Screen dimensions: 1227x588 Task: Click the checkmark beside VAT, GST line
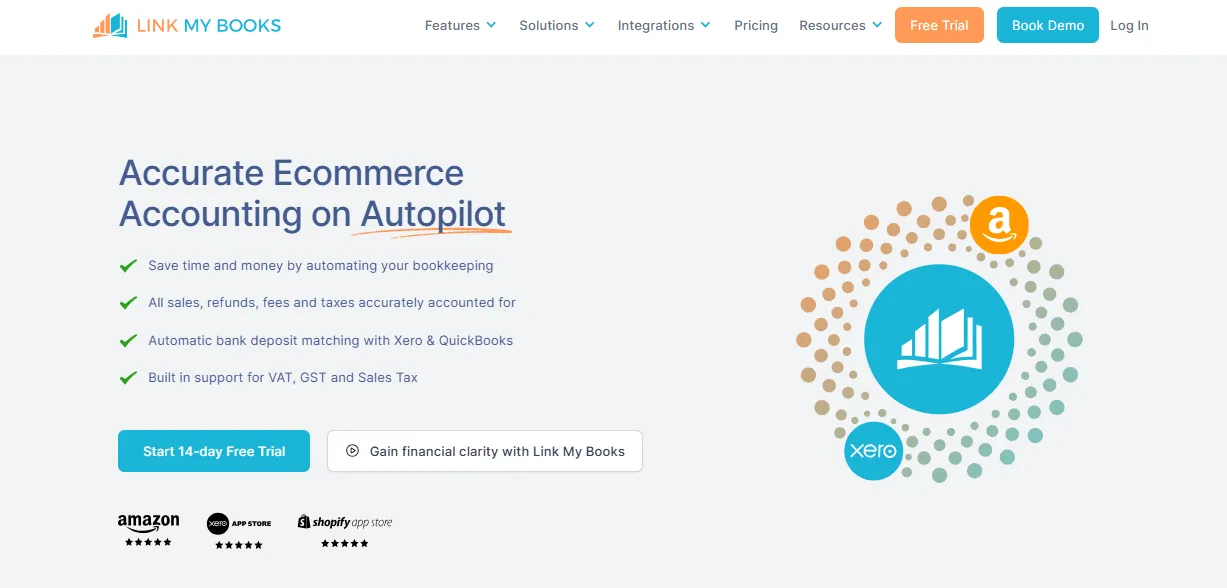128,377
